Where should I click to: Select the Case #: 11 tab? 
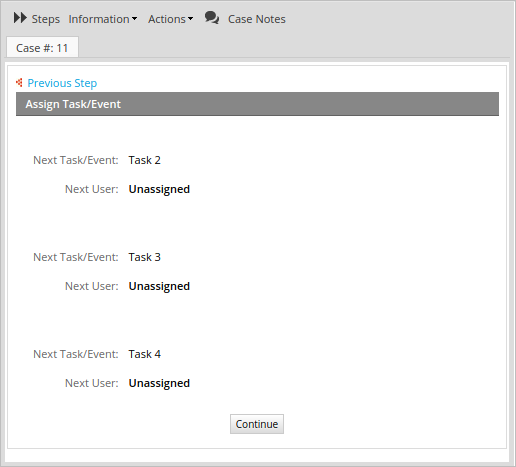tap(42, 47)
